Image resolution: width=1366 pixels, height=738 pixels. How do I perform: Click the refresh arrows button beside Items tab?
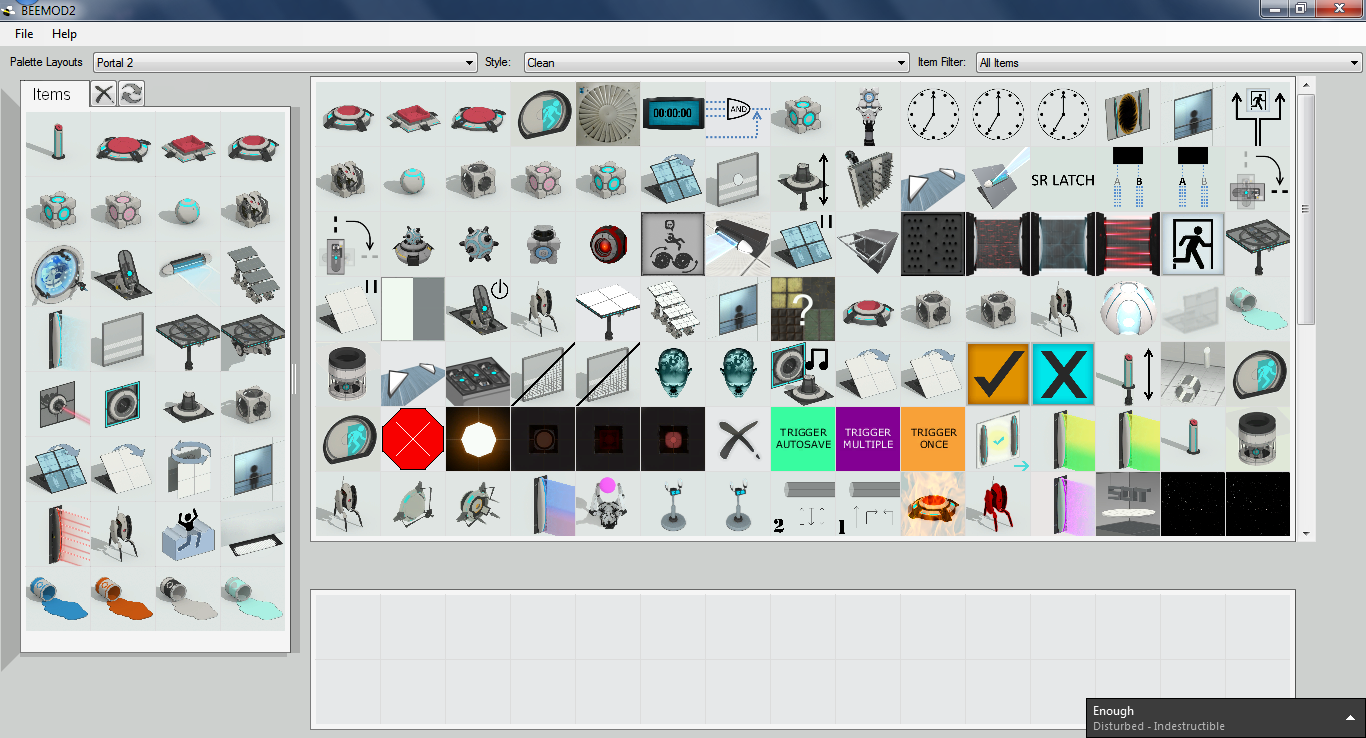pos(132,94)
